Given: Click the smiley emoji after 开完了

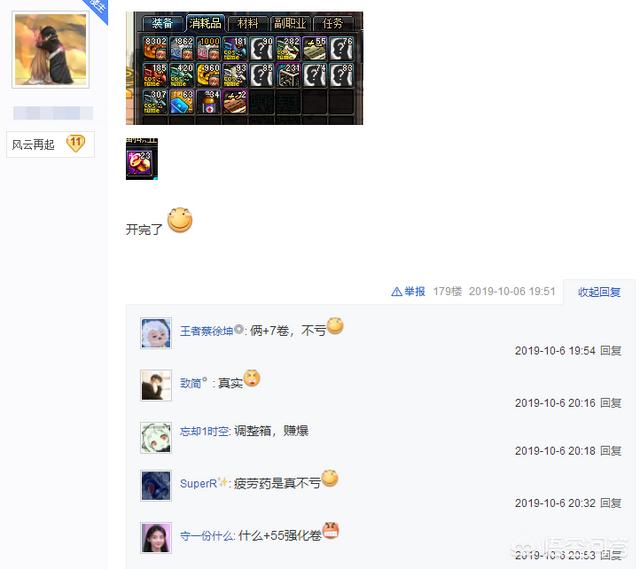Looking at the screenshot, I should [180, 220].
